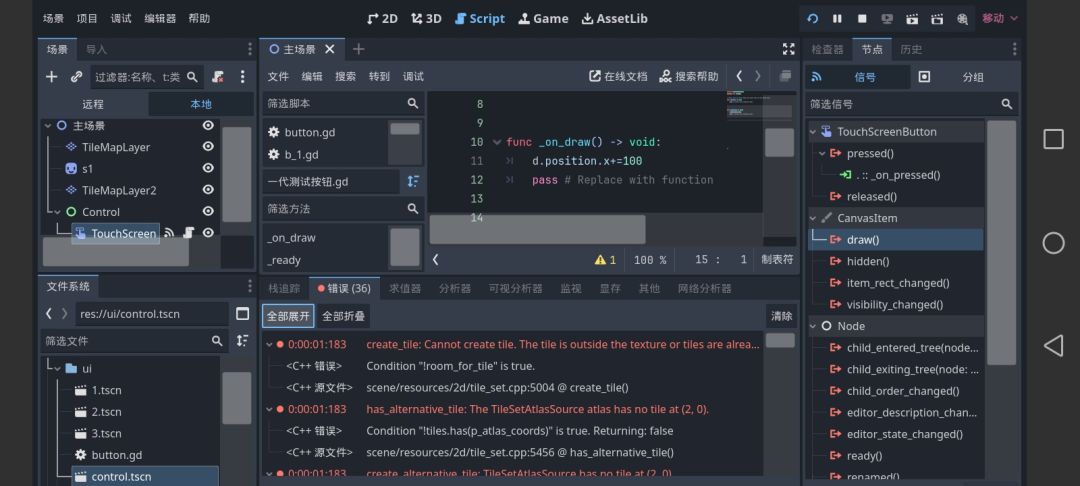
Task: Open the 栈追踪 debugger tab
Action: tap(284, 288)
